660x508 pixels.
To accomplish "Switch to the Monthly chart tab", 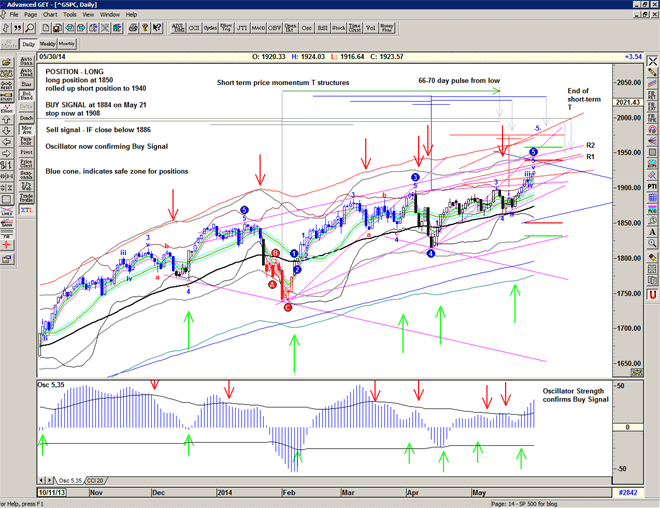I will coord(67,45).
